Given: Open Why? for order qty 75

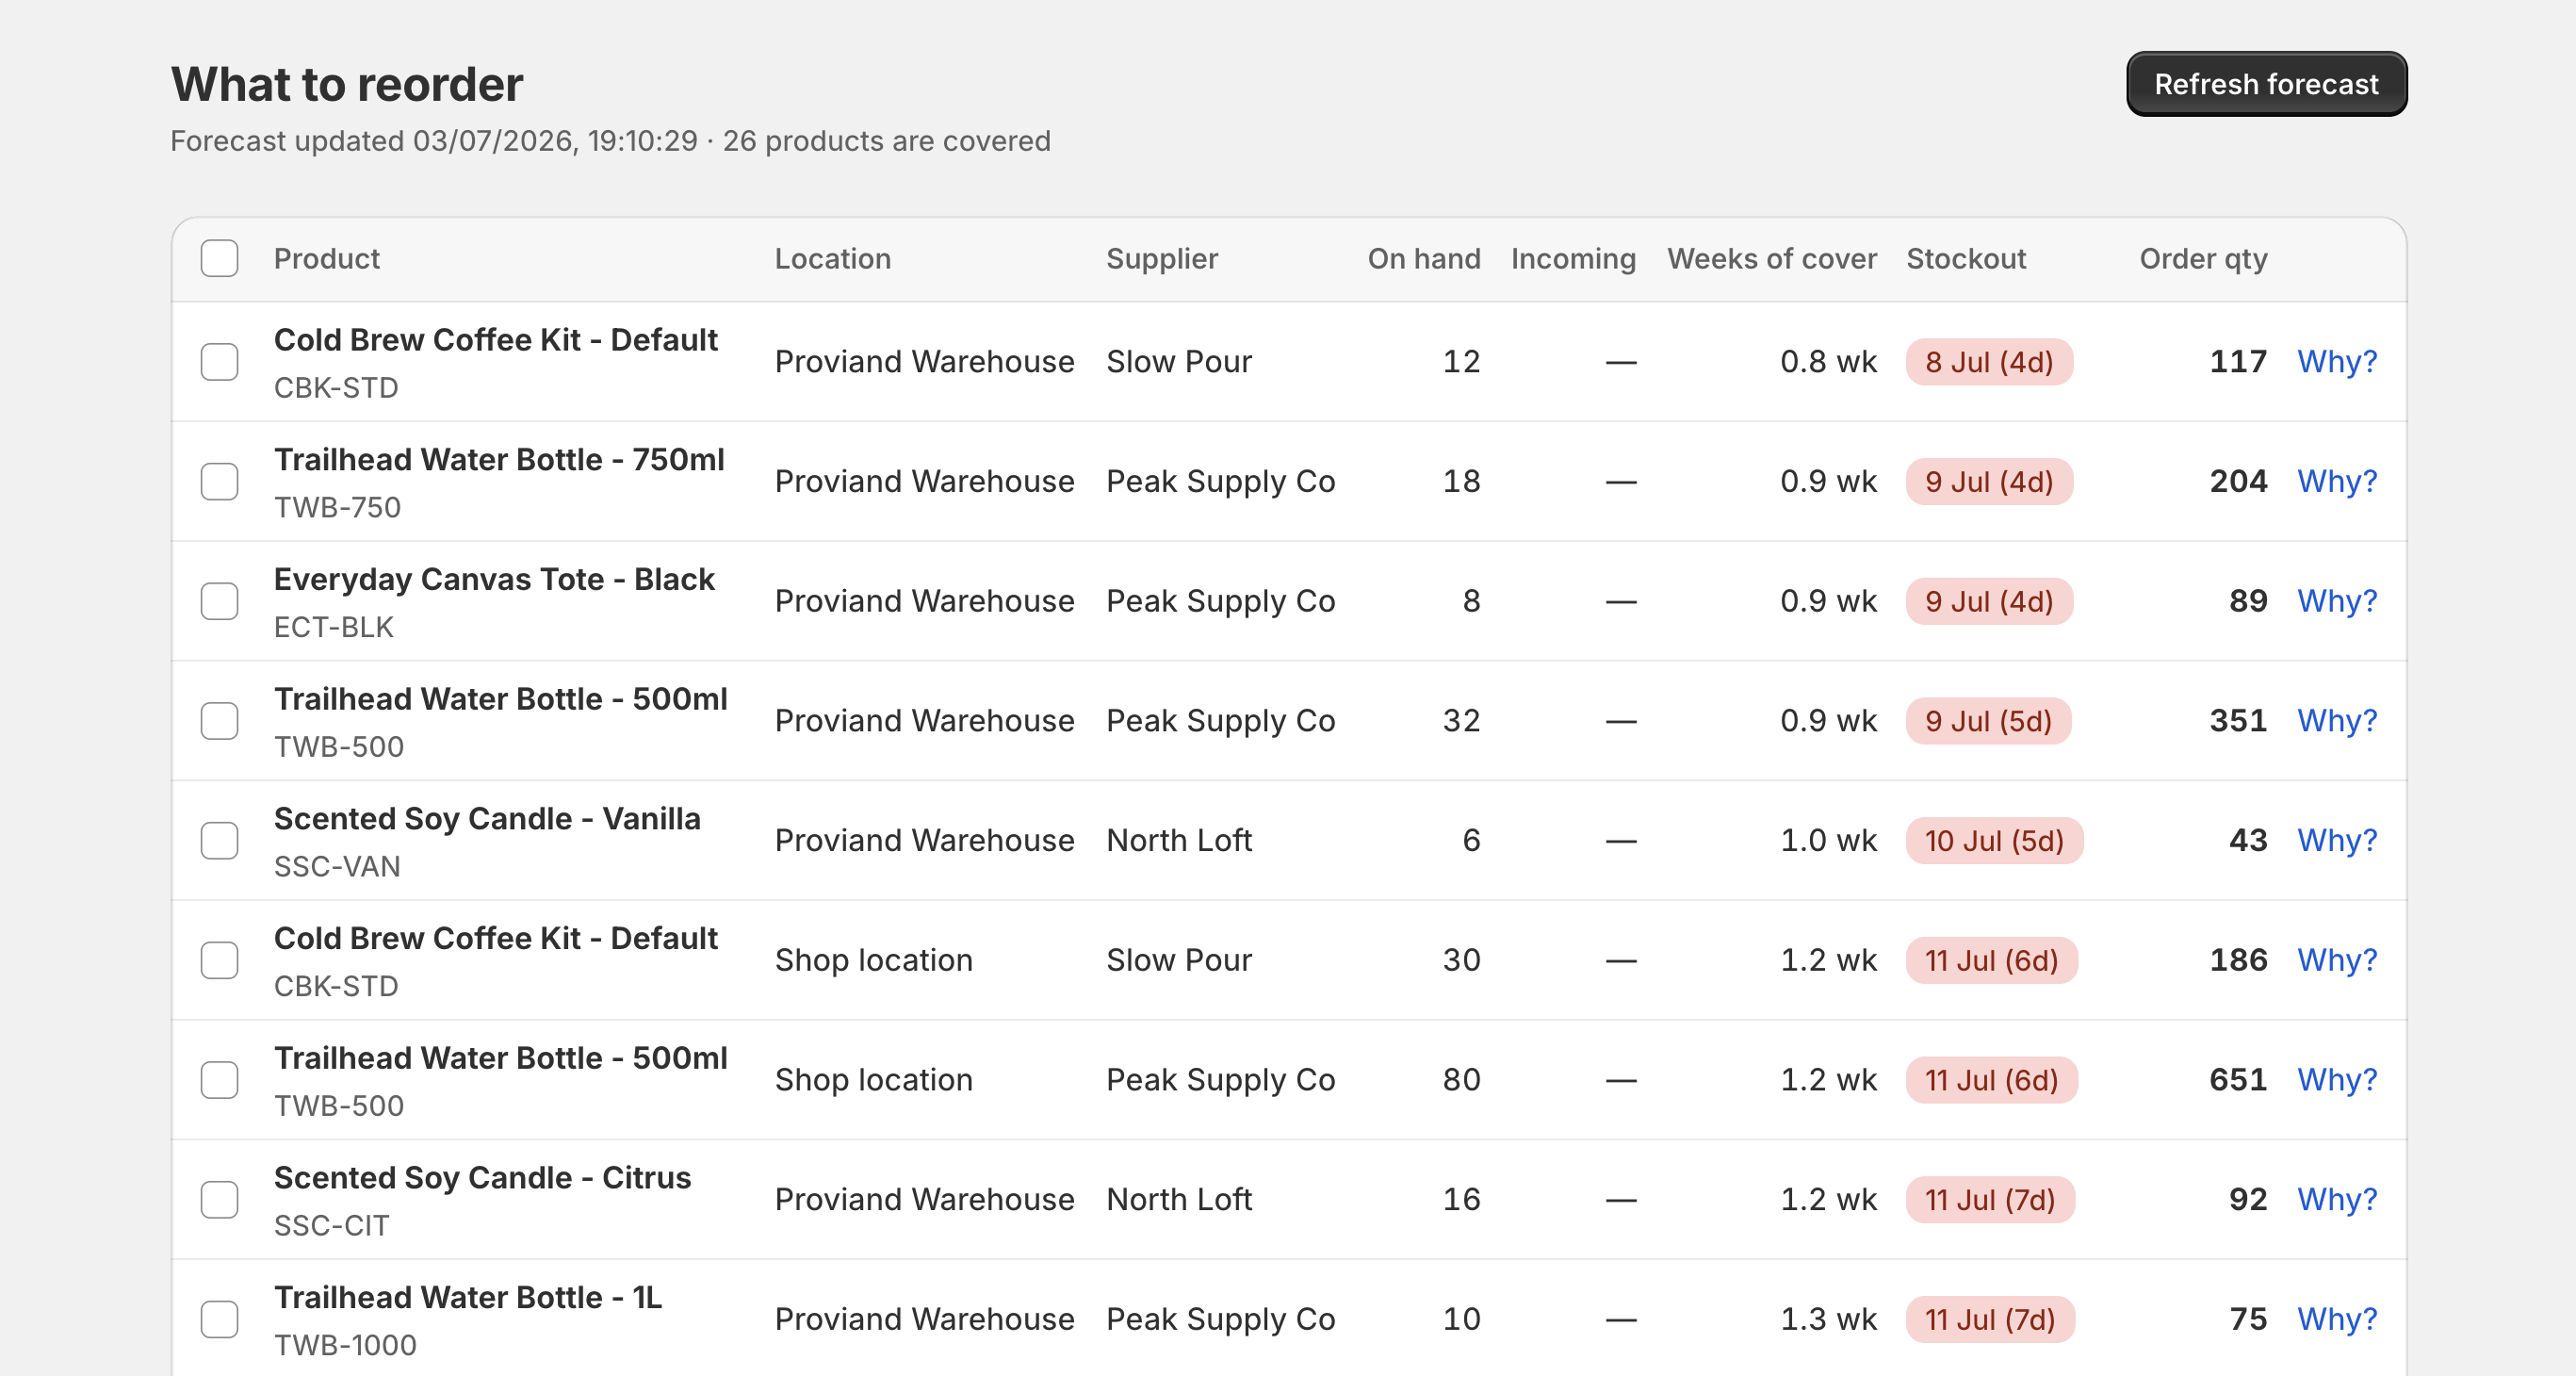Looking at the screenshot, I should pos(2336,1319).
